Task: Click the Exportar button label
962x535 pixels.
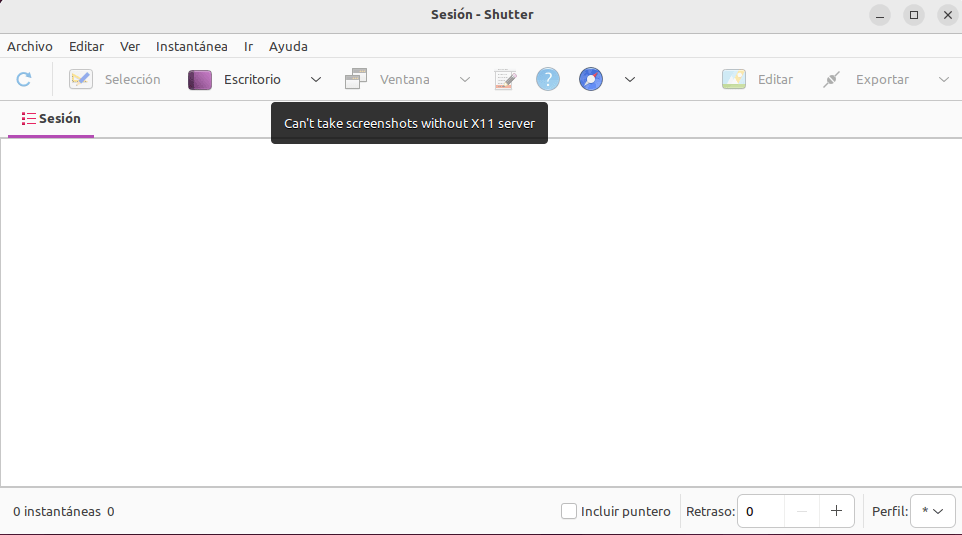Action: point(882,80)
